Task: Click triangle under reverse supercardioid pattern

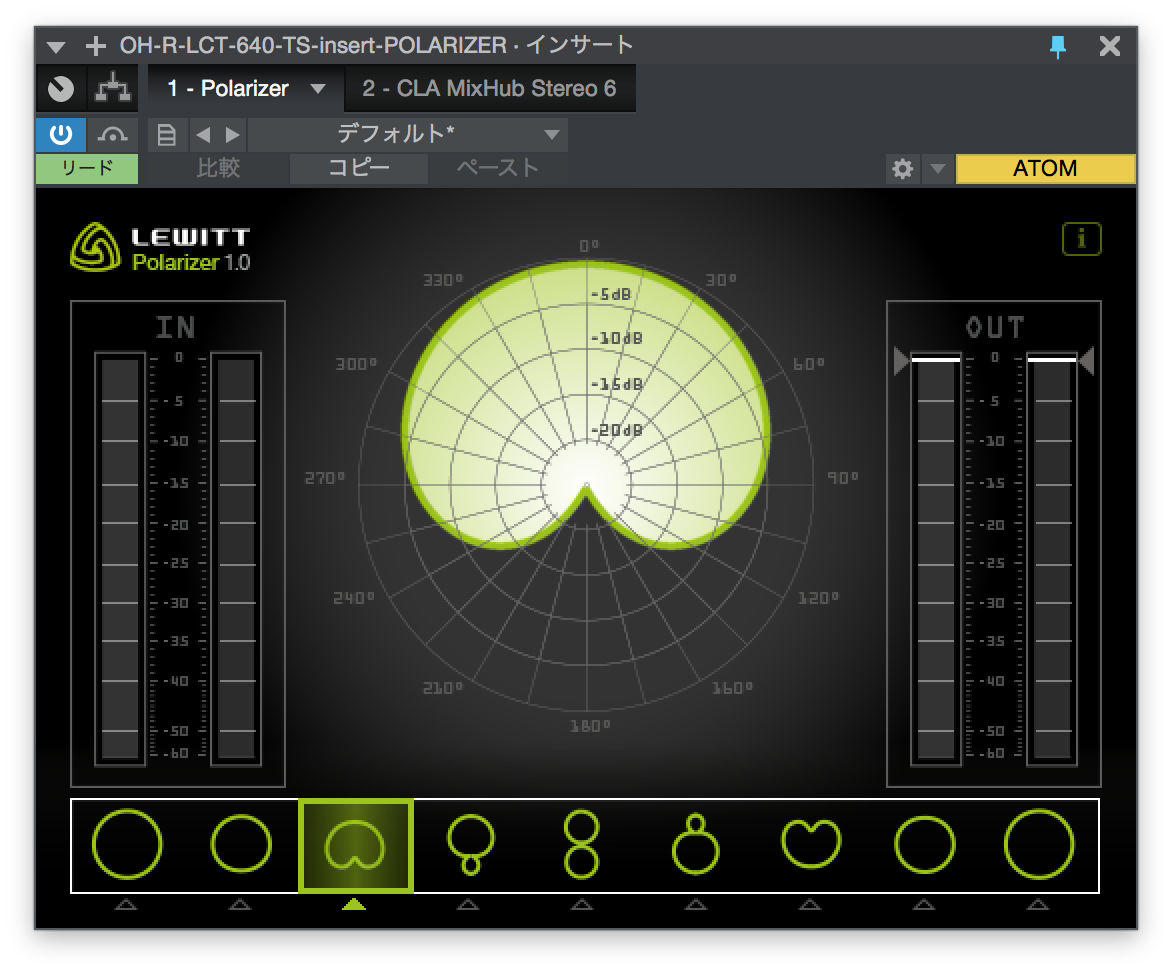Action: coord(696,905)
